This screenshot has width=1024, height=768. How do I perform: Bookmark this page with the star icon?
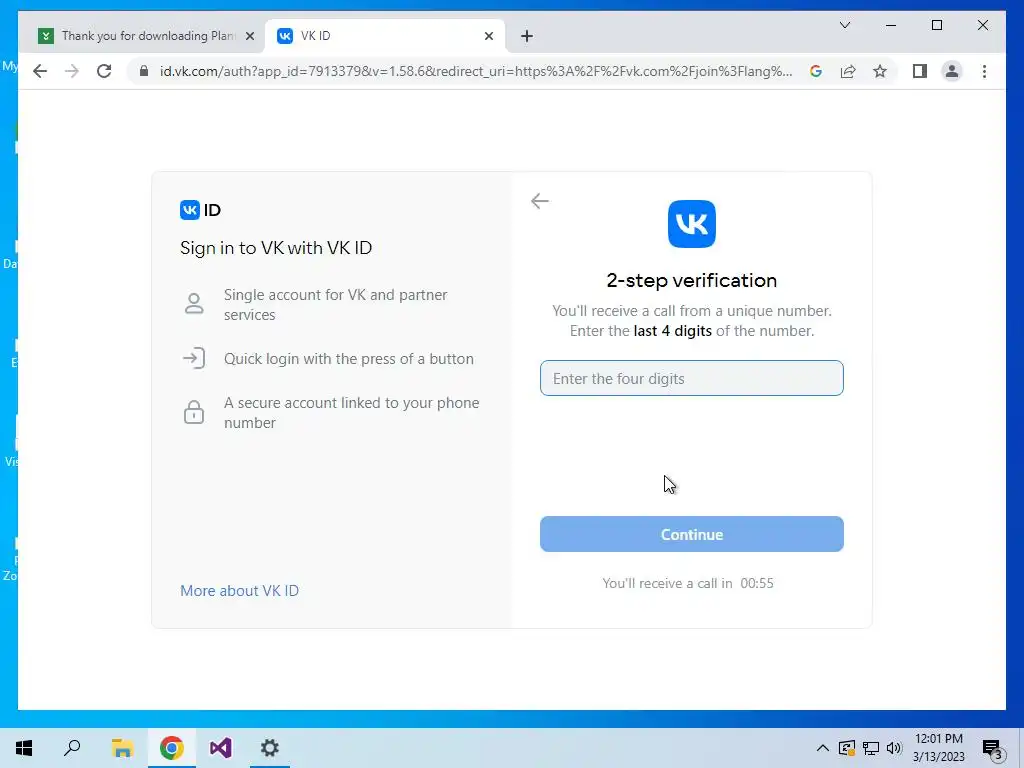click(x=880, y=71)
